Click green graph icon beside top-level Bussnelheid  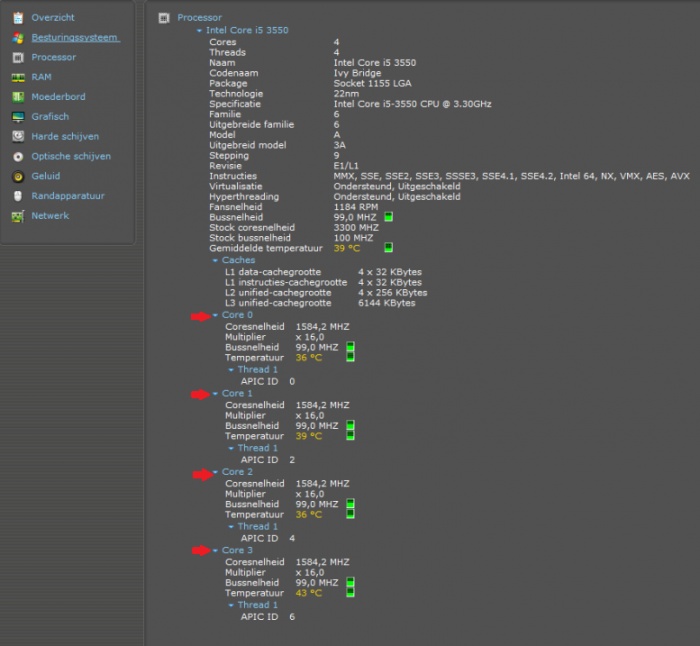click(388, 217)
